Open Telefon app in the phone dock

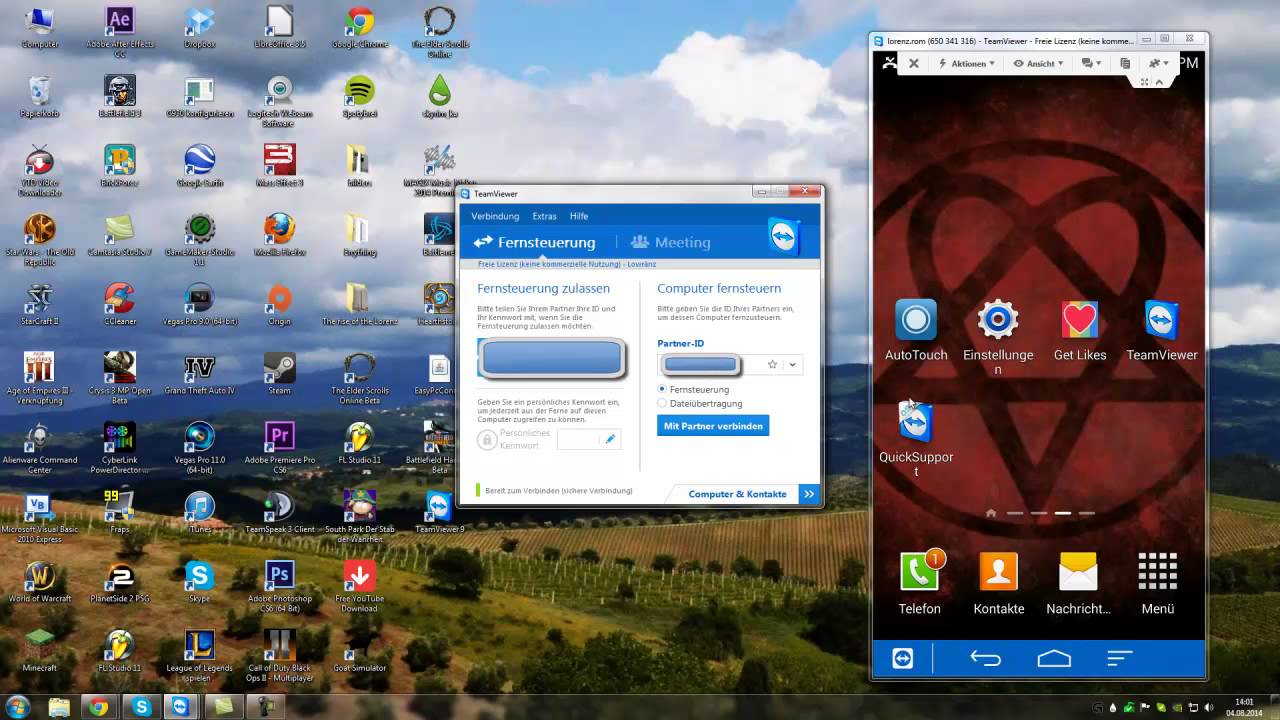(919, 582)
